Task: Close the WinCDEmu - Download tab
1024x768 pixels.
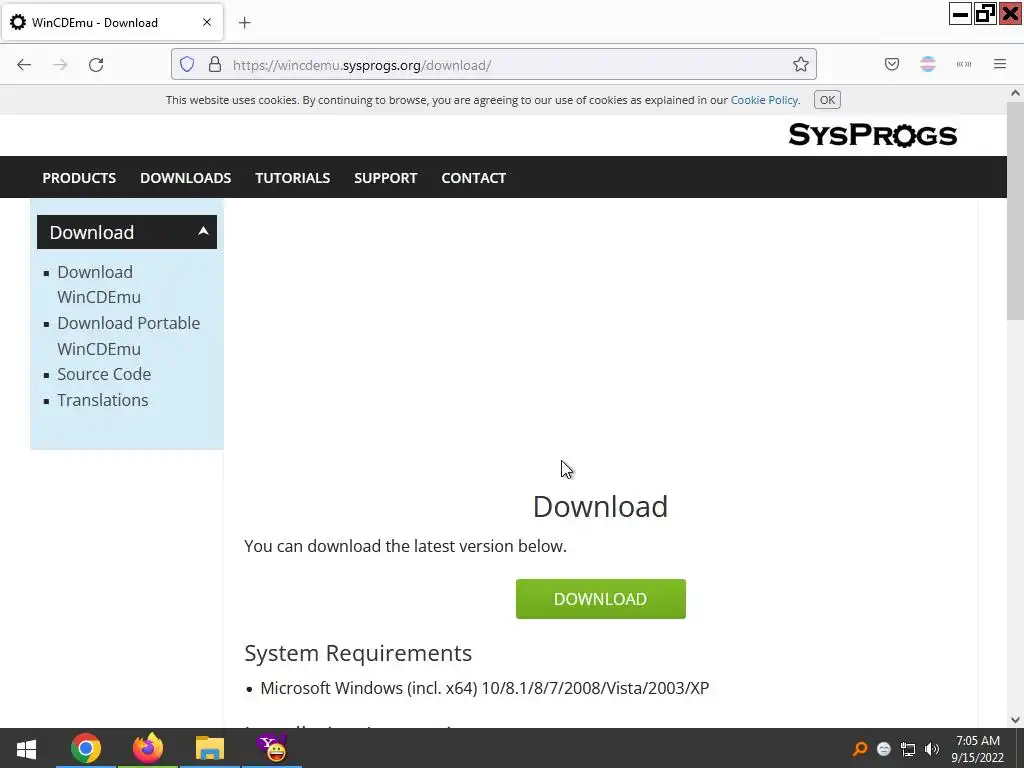Action: coord(207,22)
